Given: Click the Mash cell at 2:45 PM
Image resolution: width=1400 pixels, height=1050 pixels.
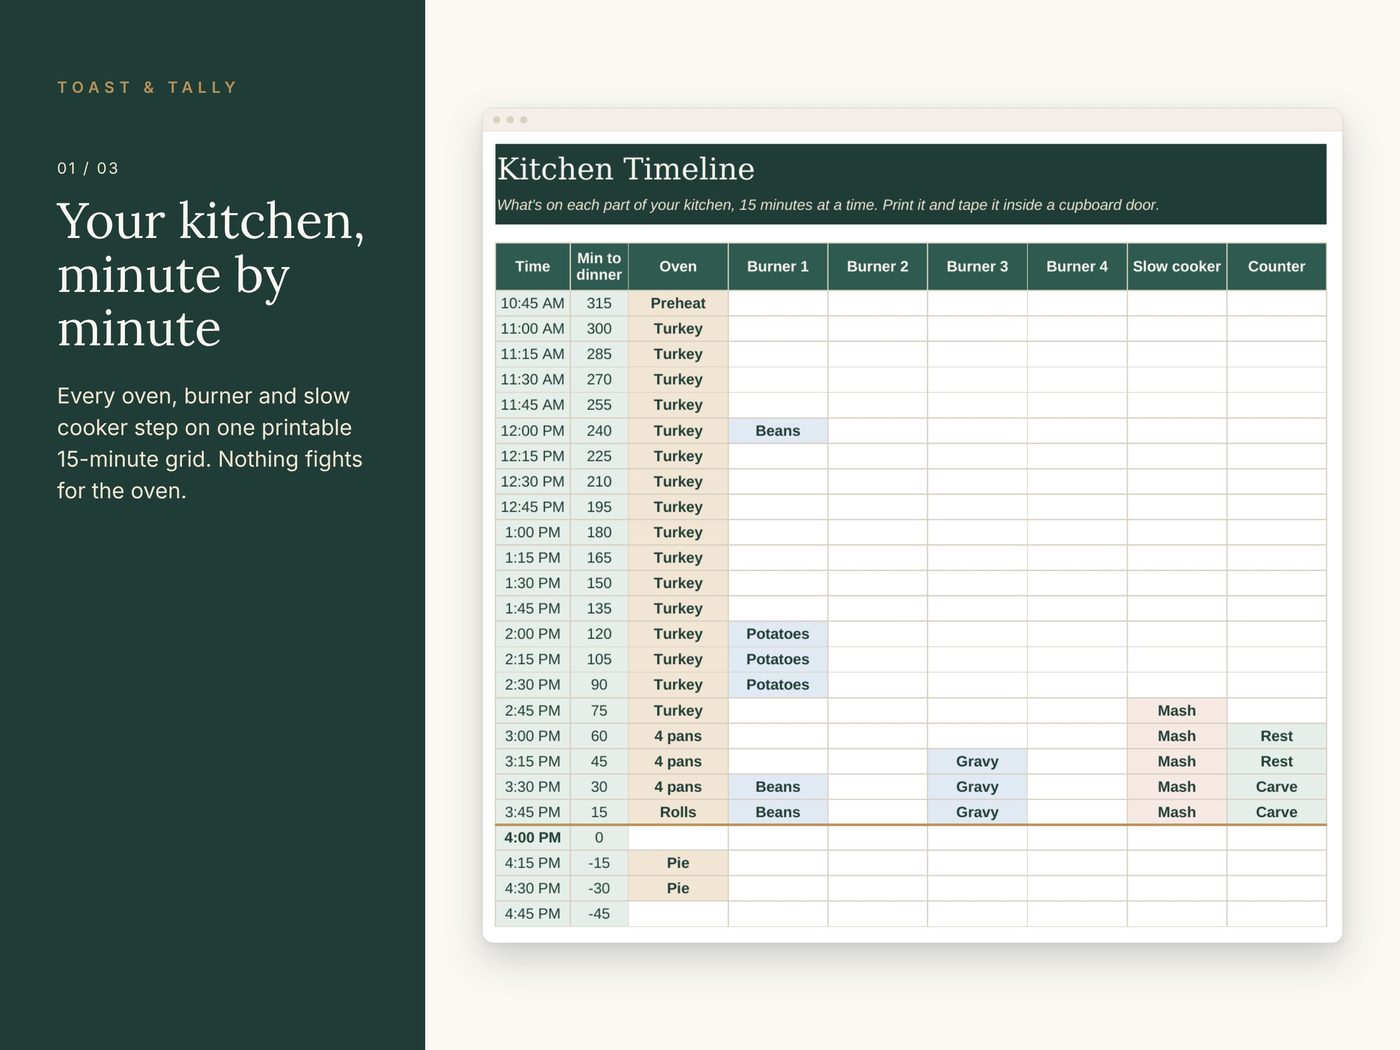Looking at the screenshot, I should point(1177,711).
